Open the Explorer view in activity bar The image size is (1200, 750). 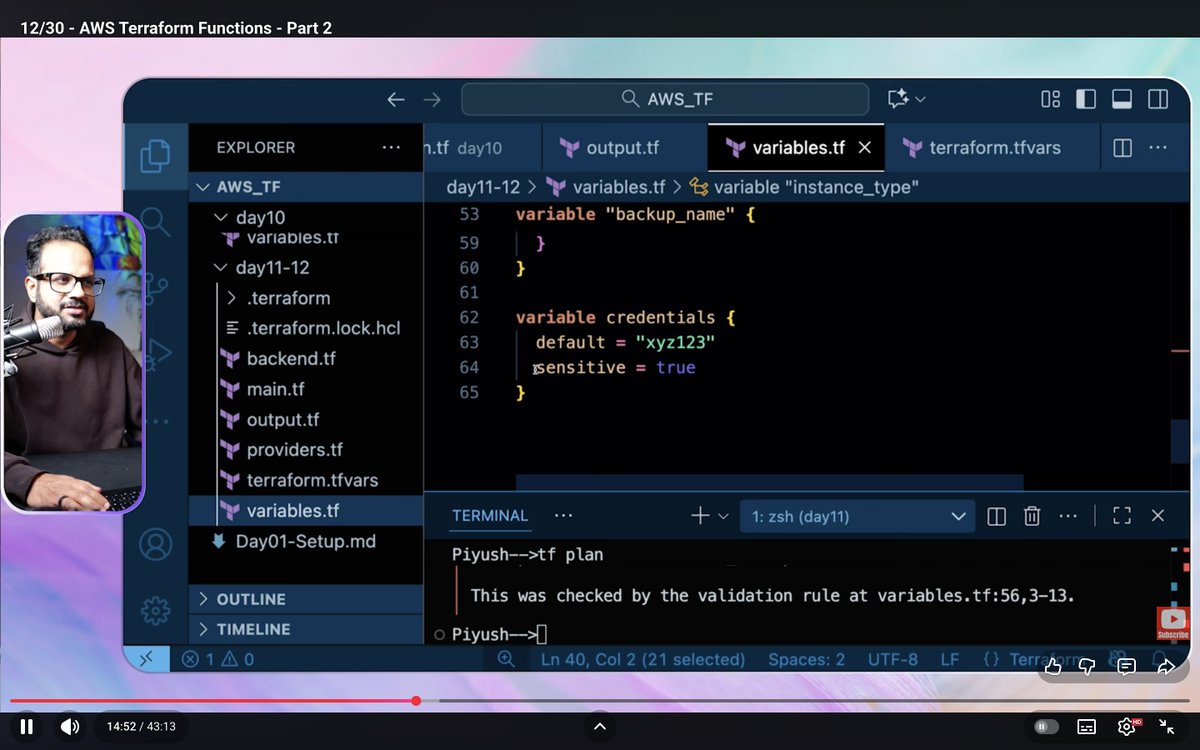[x=155, y=155]
